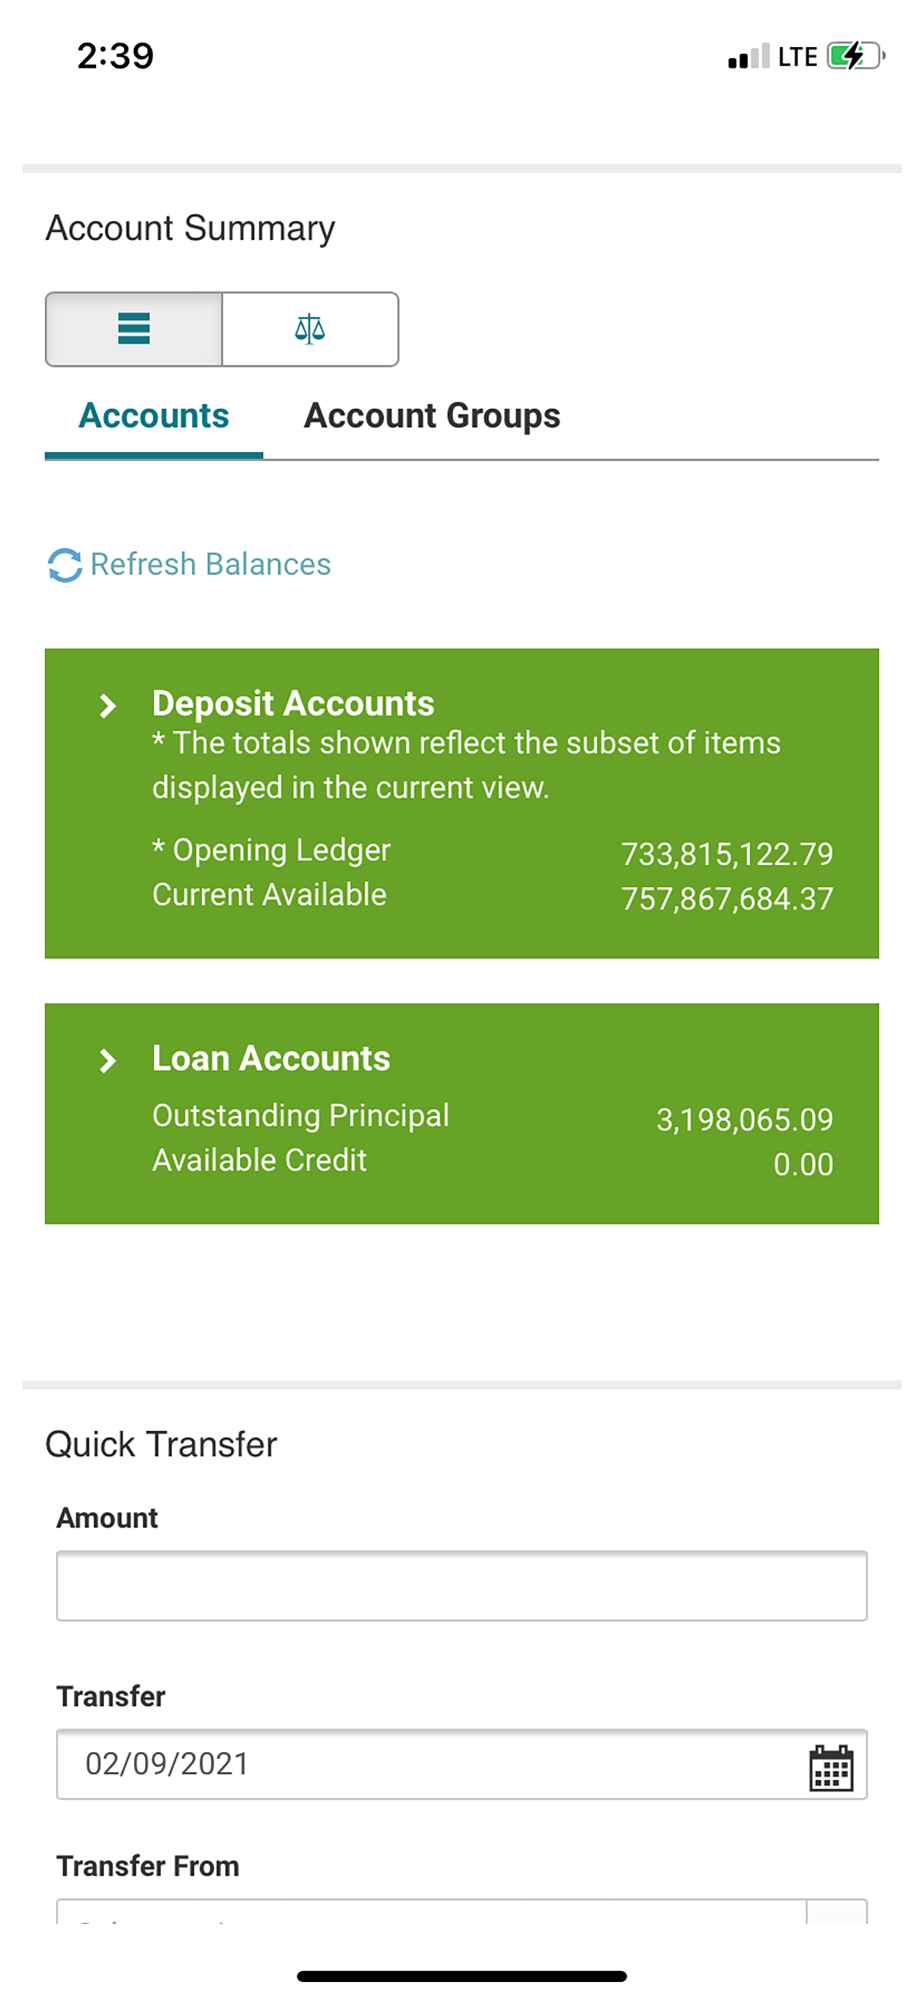Open the calendar date picker icon
Viewport: 924px width, 2000px height.
831,1768
